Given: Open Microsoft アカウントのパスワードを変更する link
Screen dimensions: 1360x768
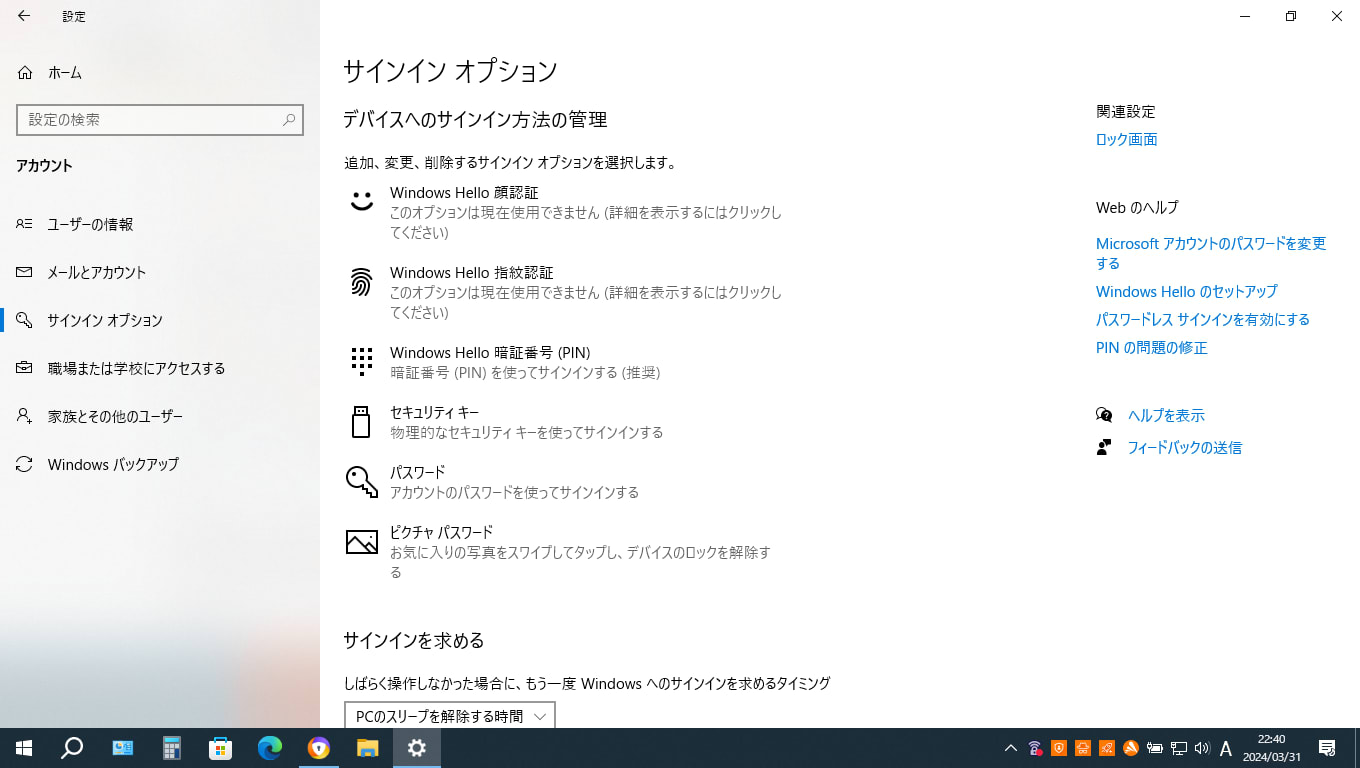Looking at the screenshot, I should click(1211, 253).
